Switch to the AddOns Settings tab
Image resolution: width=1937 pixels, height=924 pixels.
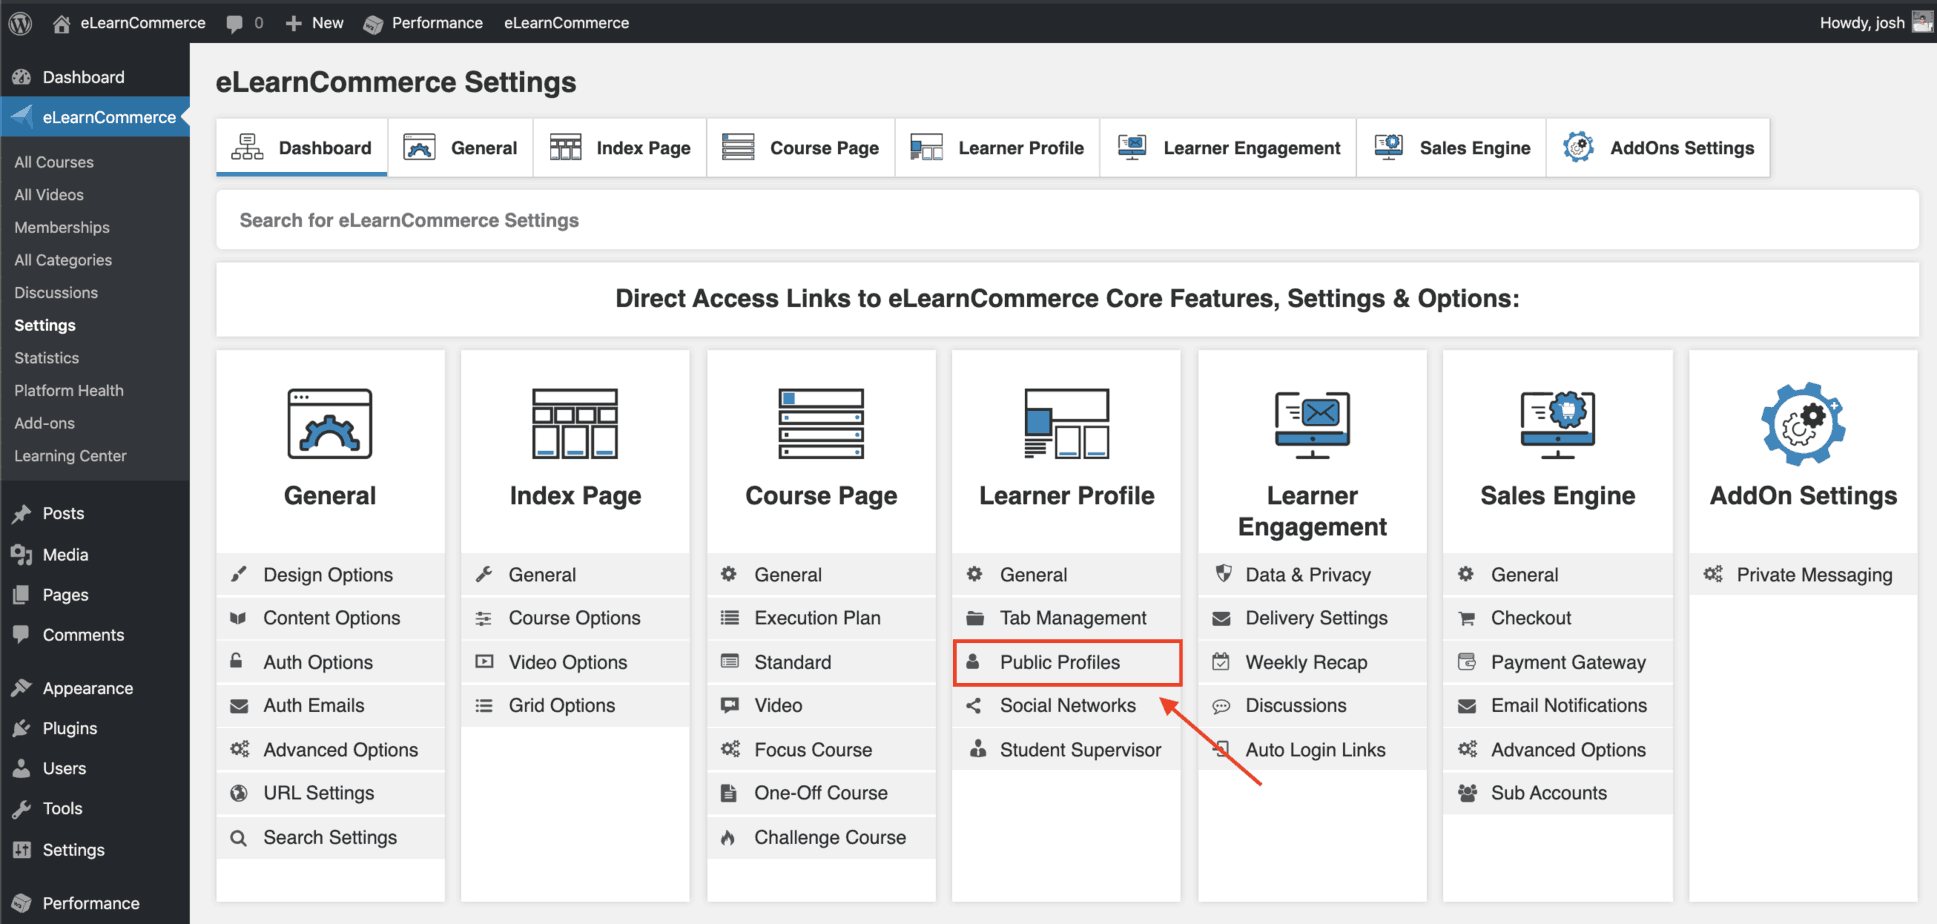click(1658, 148)
